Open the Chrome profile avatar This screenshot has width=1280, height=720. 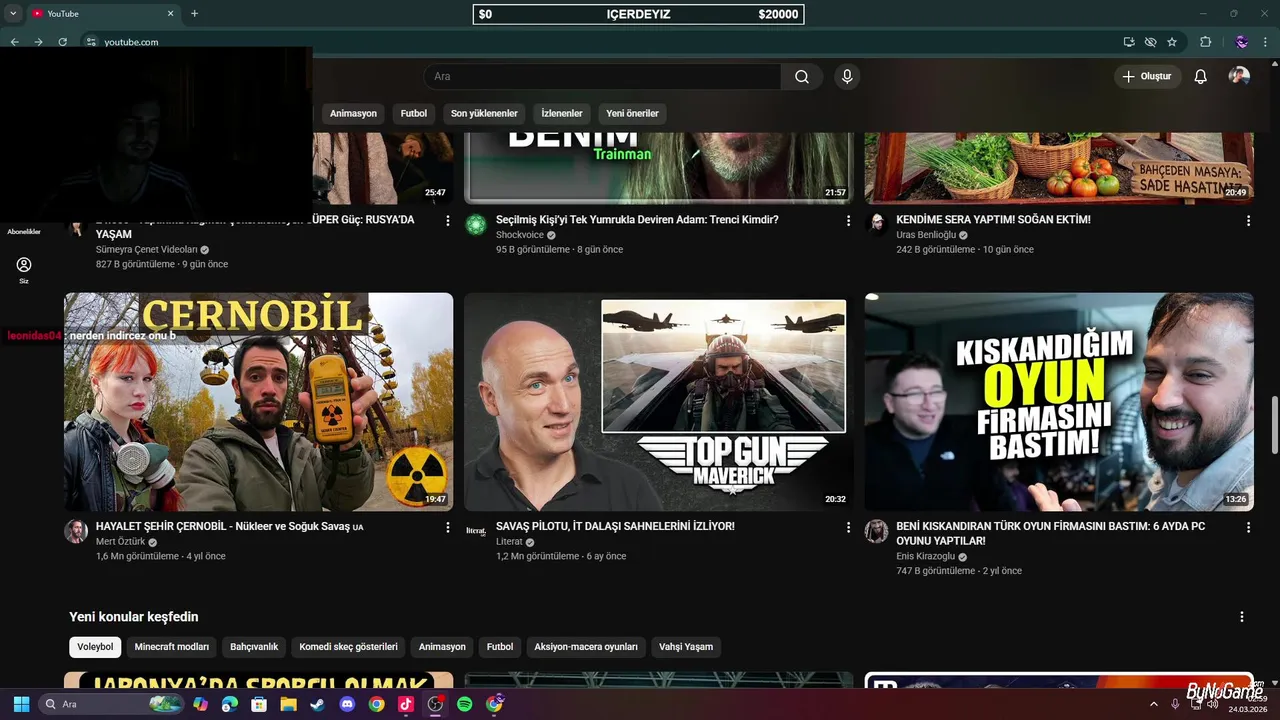[x=1241, y=42]
